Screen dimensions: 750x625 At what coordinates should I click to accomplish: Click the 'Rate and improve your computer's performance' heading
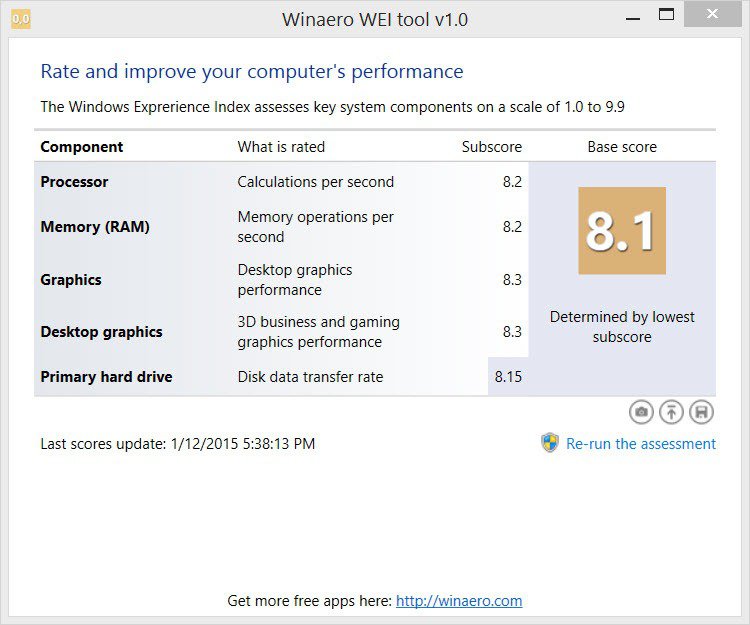(252, 72)
